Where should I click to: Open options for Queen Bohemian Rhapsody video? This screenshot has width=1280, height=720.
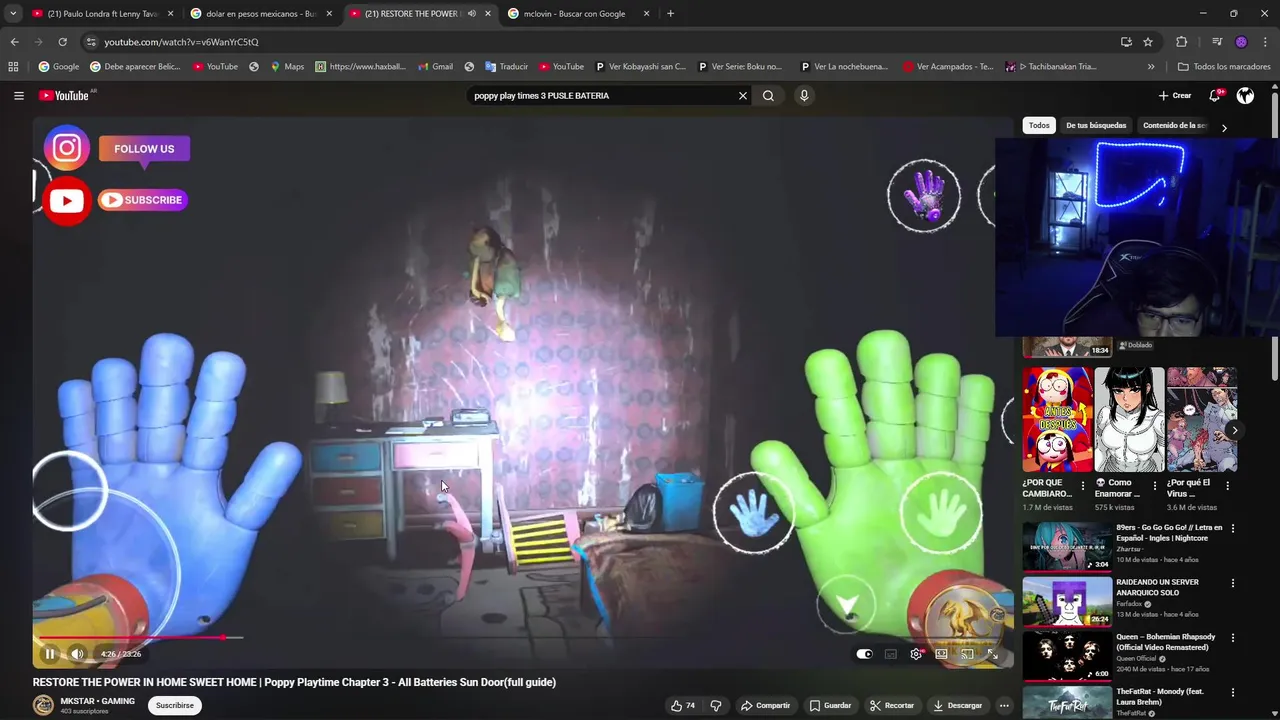click(1232, 638)
